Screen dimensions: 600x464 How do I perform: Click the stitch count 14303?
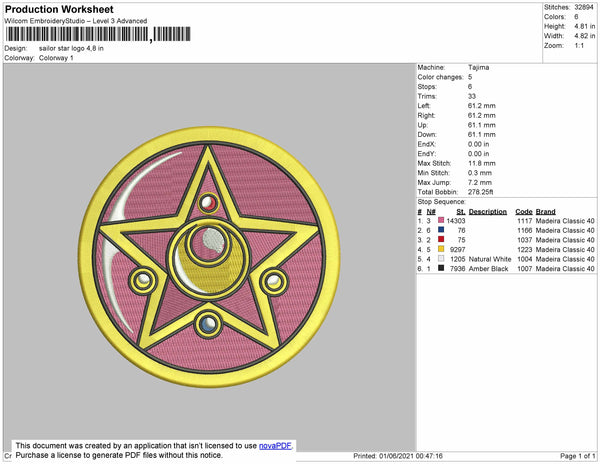tap(456, 221)
